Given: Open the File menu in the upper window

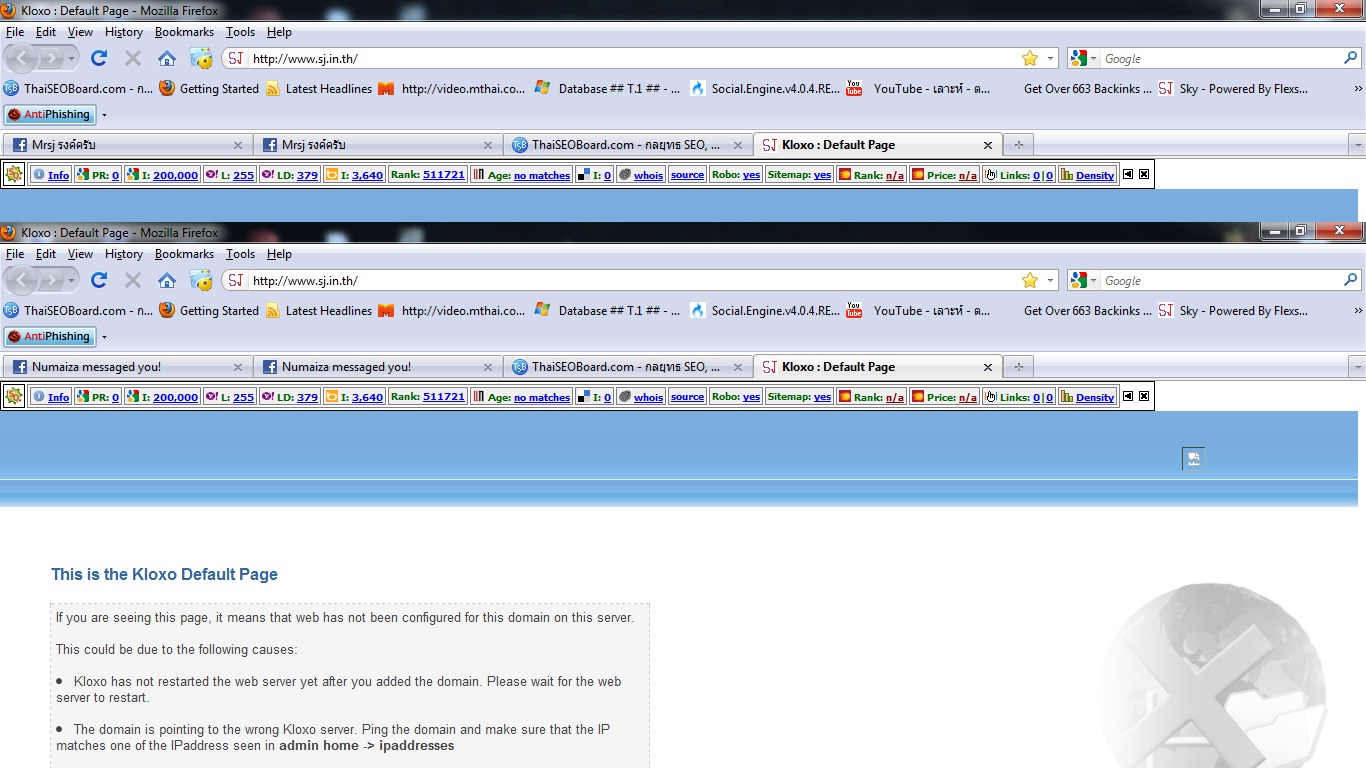Looking at the screenshot, I should point(14,32).
